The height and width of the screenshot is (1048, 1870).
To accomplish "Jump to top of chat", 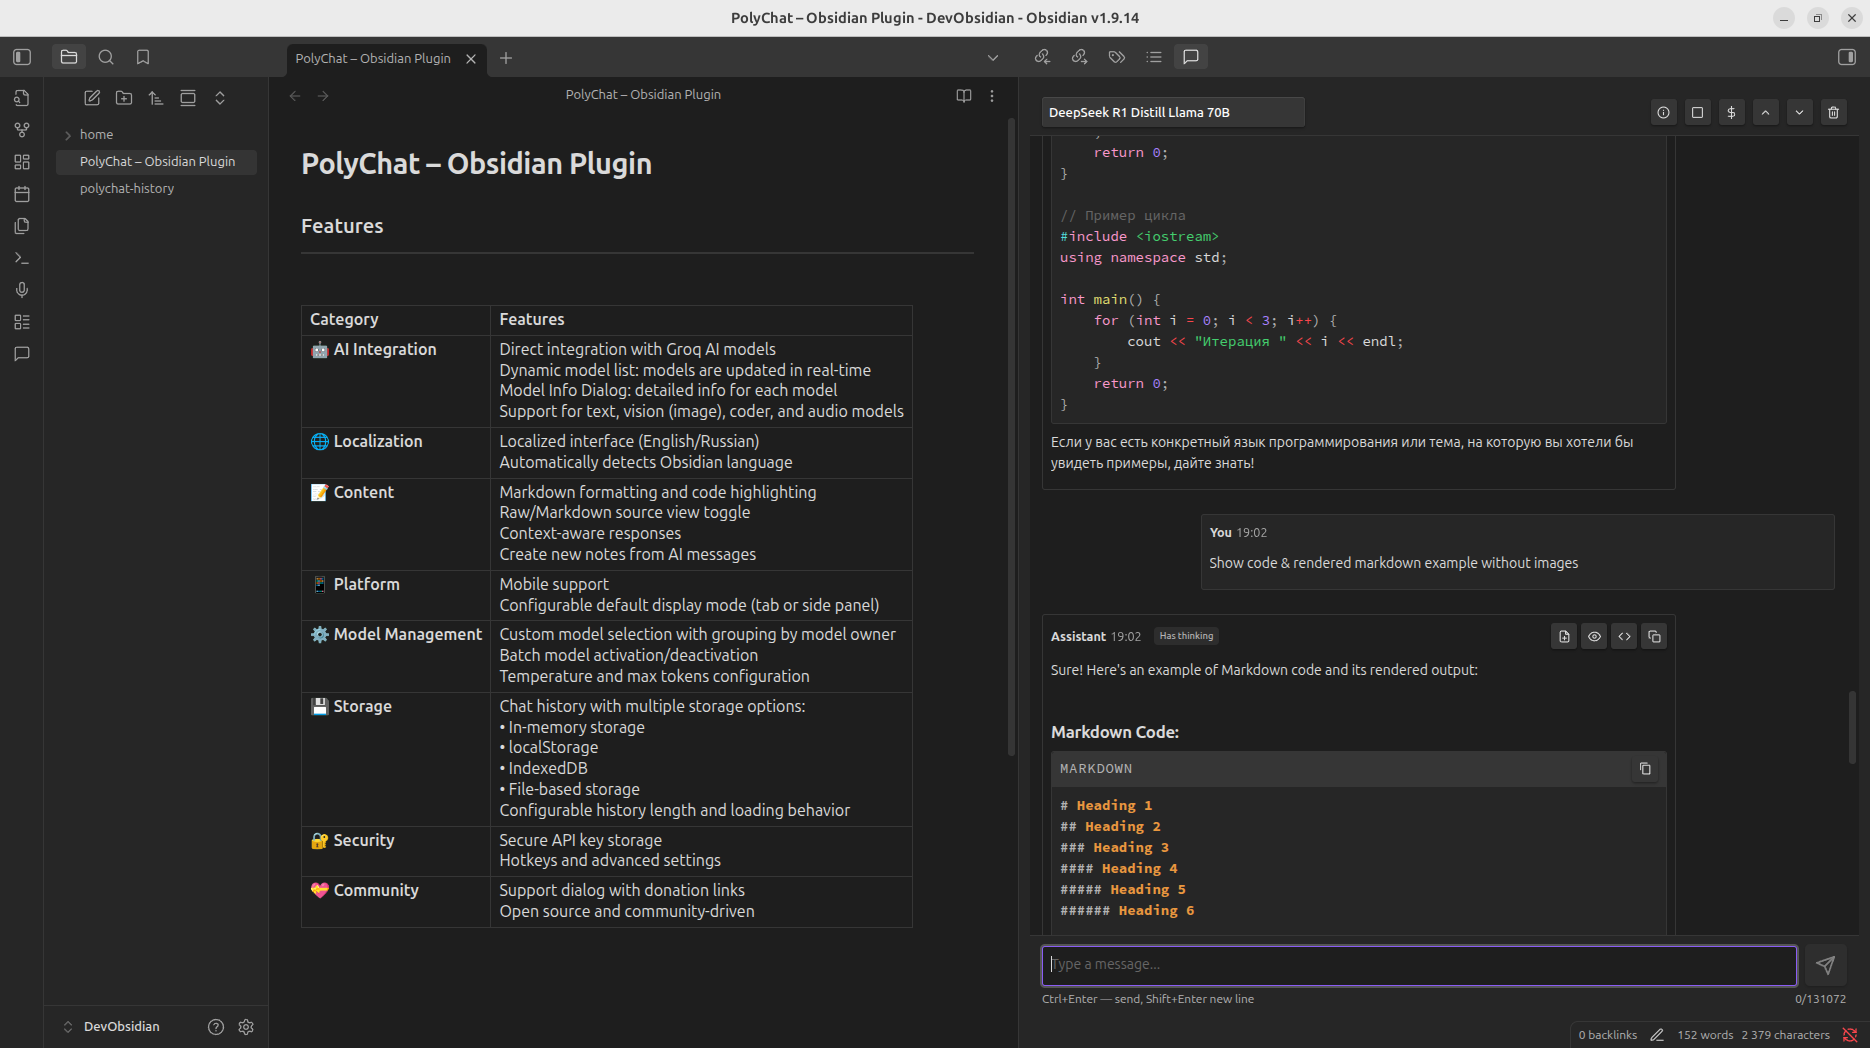I will (1766, 113).
